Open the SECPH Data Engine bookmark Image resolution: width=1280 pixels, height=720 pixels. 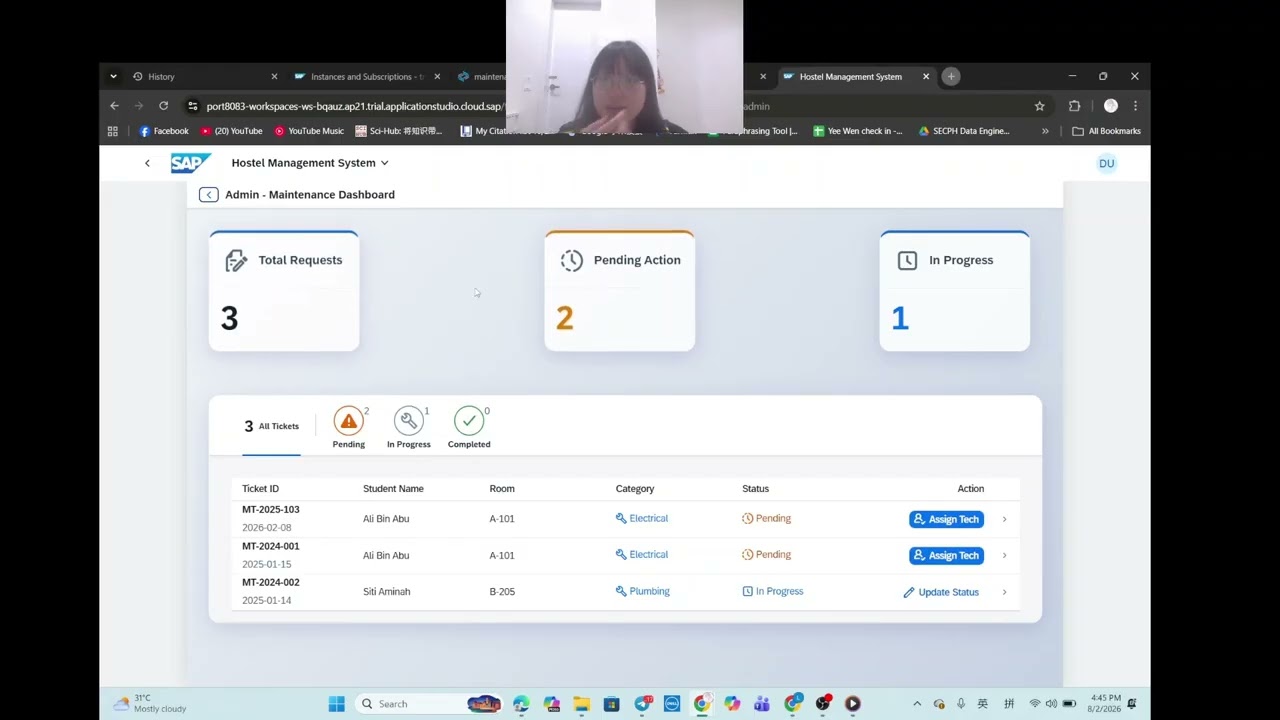point(964,131)
